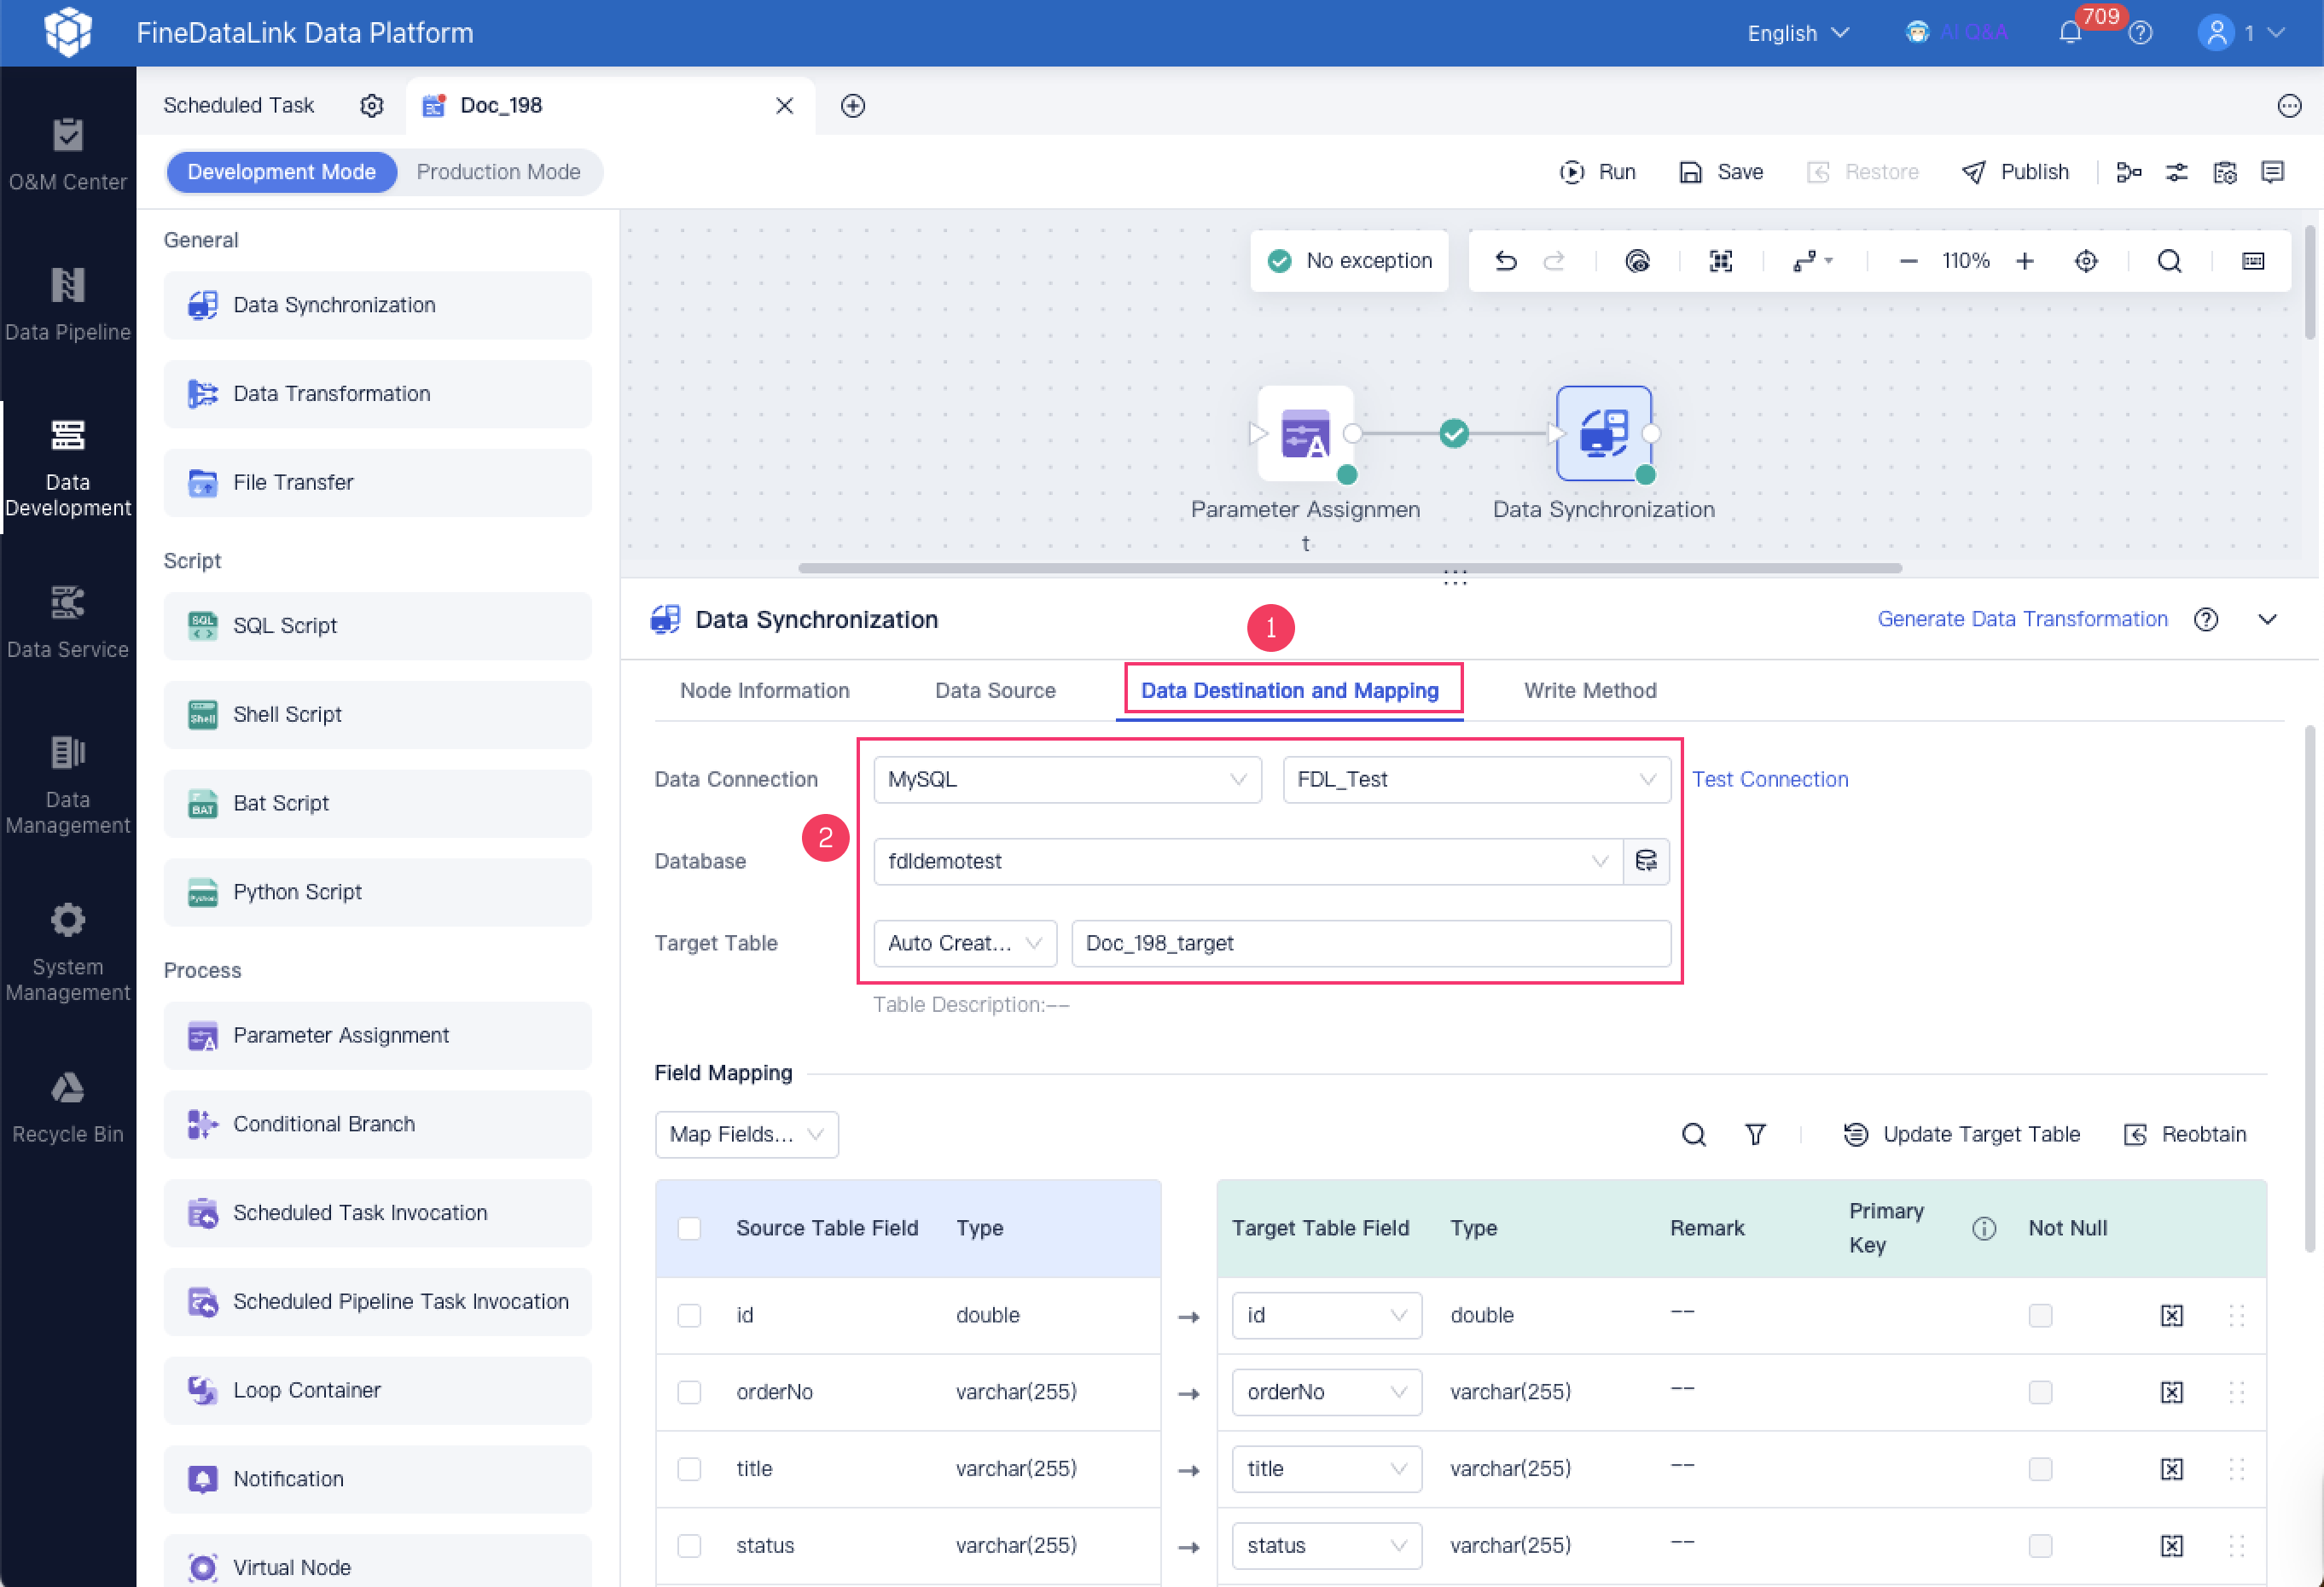The width and height of the screenshot is (2324, 1587).
Task: Open the MySQL data connection type dropdown
Action: pyautogui.click(x=1067, y=779)
